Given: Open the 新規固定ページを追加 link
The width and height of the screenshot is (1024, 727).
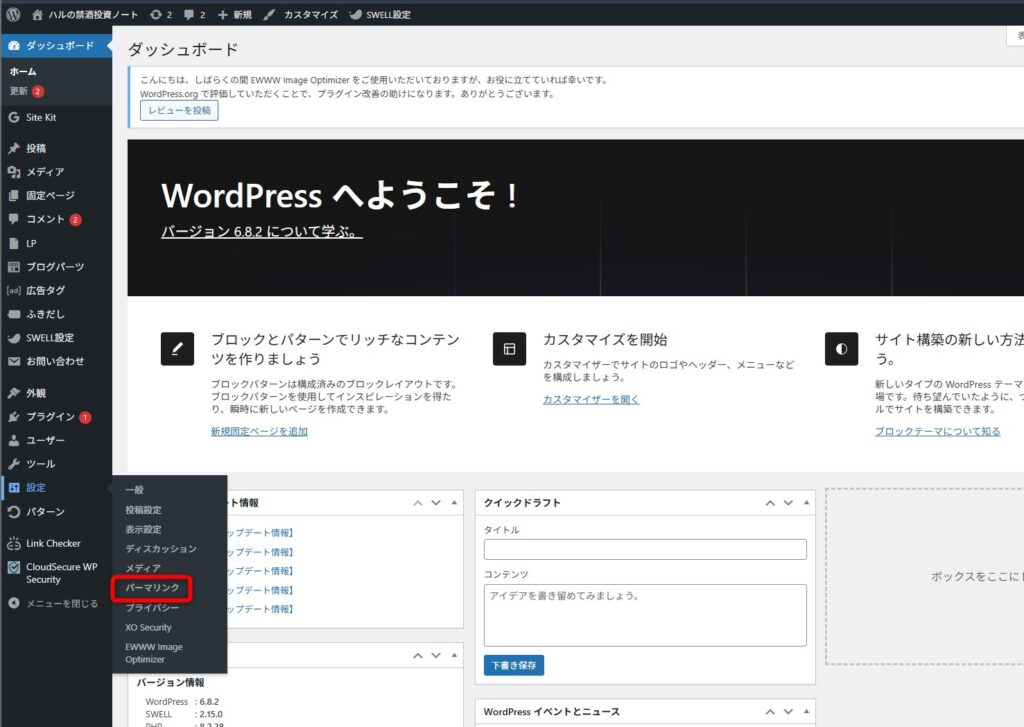Looking at the screenshot, I should [259, 431].
